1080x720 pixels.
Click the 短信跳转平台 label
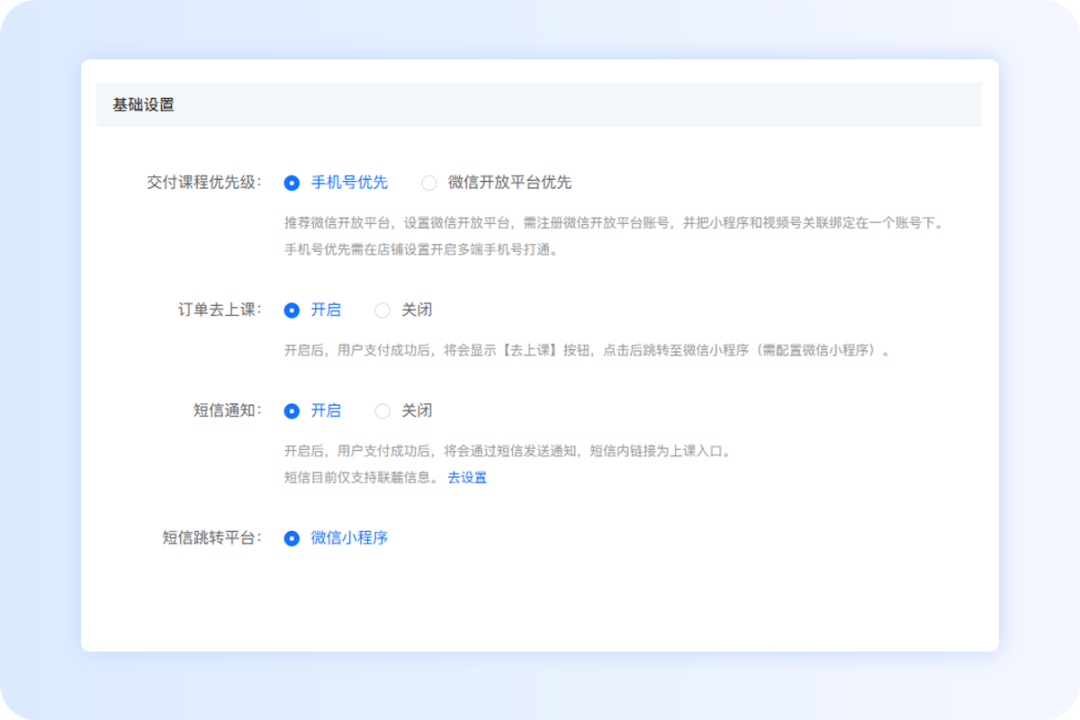tap(211, 538)
